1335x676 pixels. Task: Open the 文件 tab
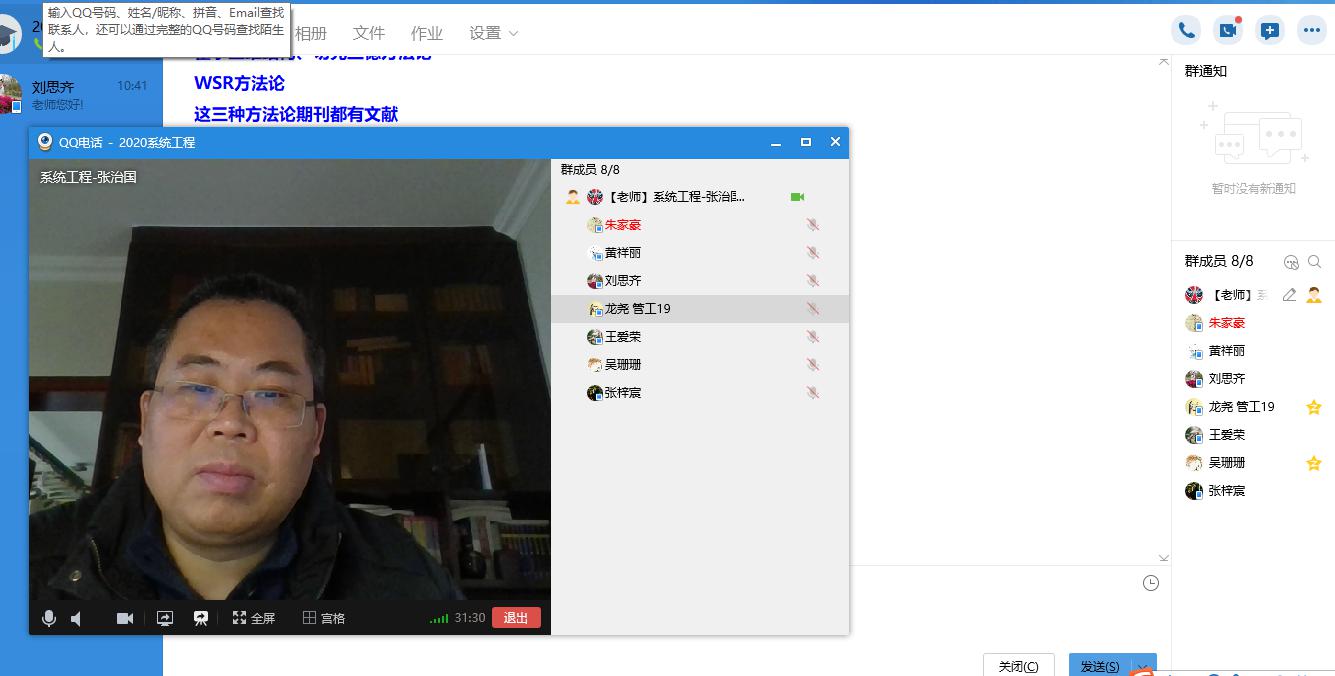tap(369, 33)
